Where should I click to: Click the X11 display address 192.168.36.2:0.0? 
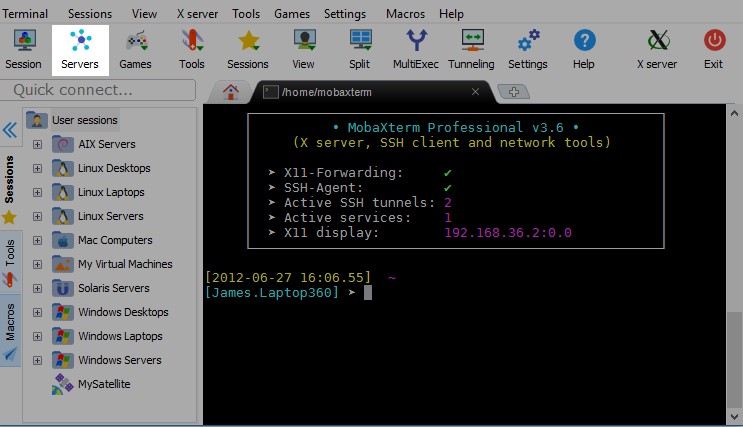coord(508,233)
